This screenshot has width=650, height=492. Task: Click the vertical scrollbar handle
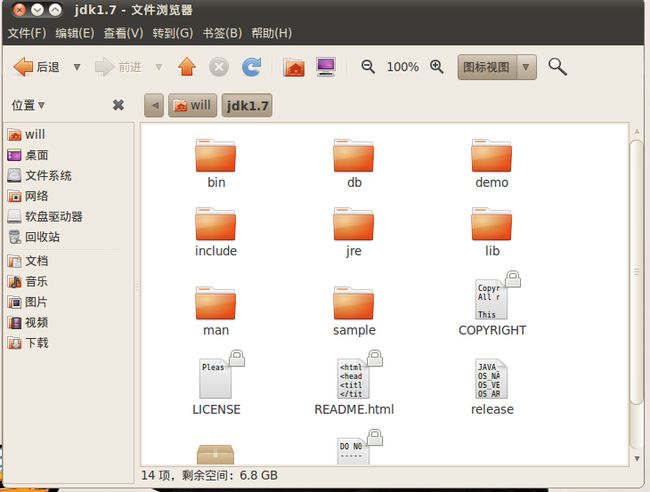pyautogui.click(x=636, y=272)
